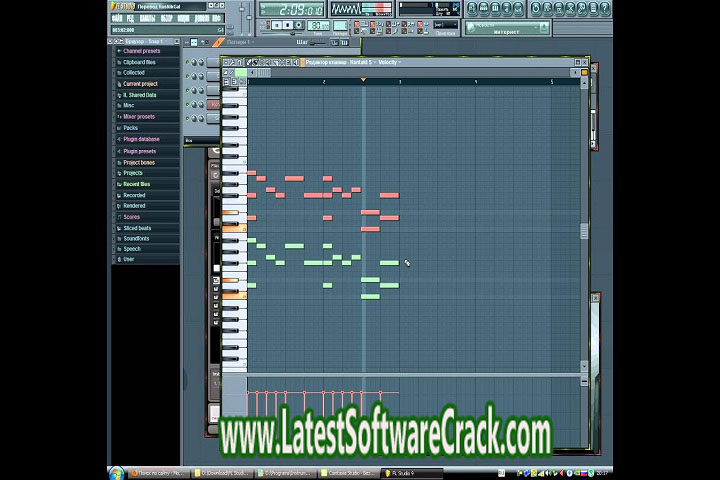Open the Каналы (Channels) menu
This screenshot has width=720, height=480.
click(147, 18)
